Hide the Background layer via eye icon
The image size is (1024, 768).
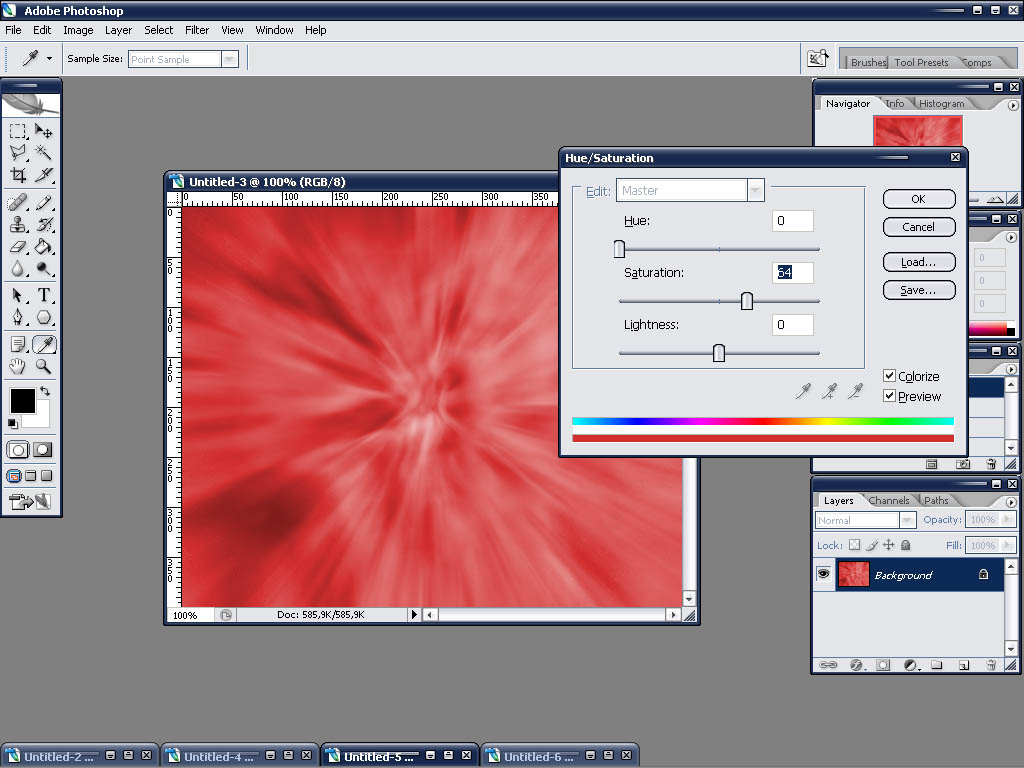pos(824,575)
